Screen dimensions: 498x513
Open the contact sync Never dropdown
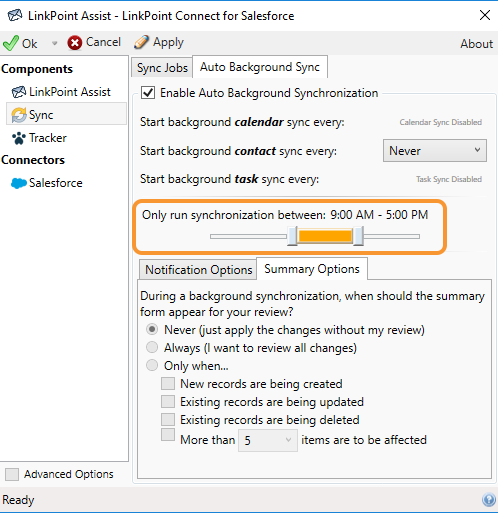pyautogui.click(x=435, y=151)
